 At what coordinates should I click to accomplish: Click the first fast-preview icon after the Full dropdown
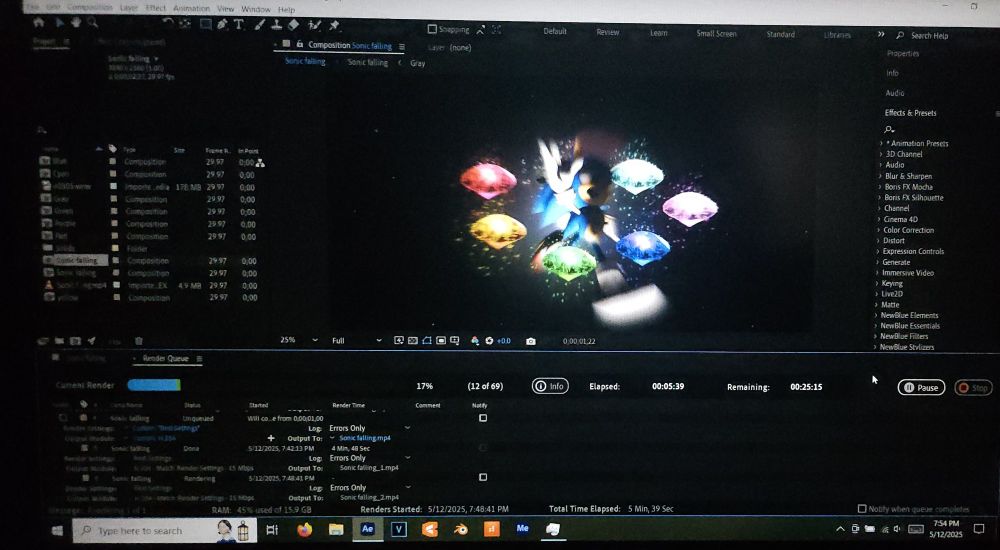click(x=399, y=341)
